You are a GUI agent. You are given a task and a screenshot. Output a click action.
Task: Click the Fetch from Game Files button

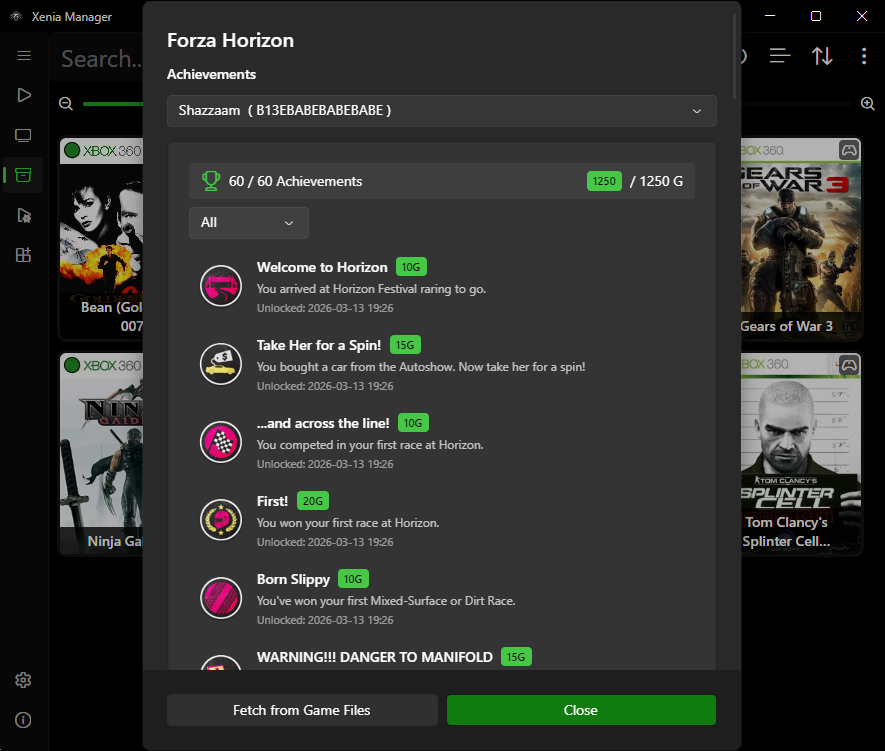(x=302, y=710)
